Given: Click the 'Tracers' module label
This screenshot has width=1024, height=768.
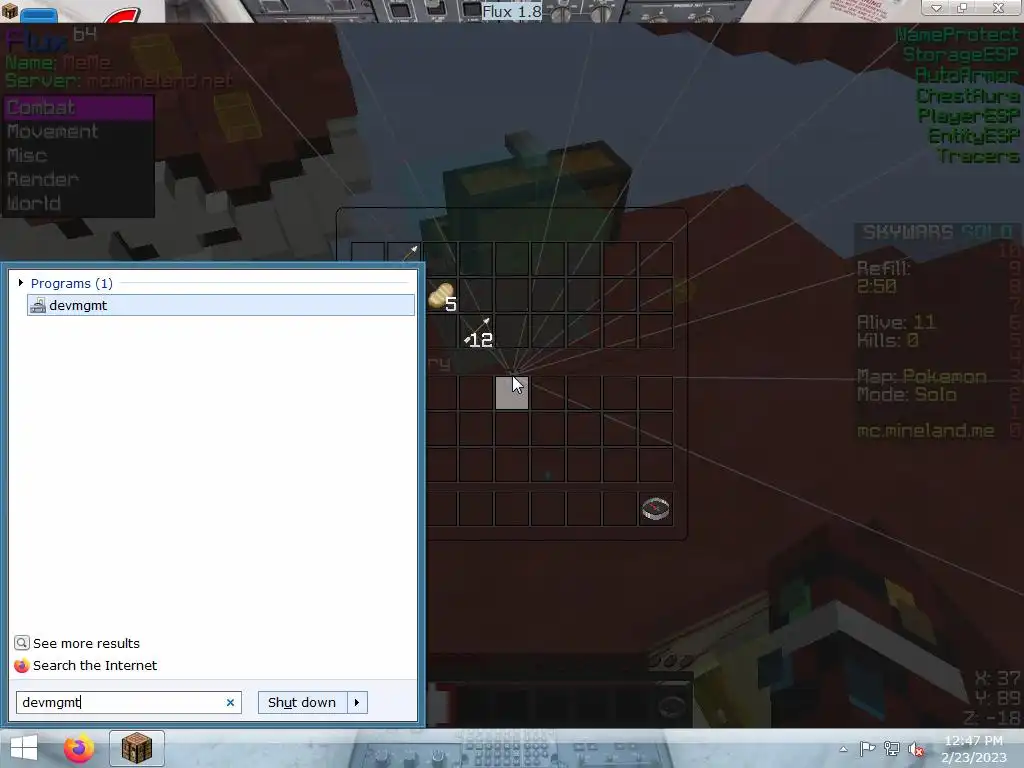Looking at the screenshot, I should 978,156.
